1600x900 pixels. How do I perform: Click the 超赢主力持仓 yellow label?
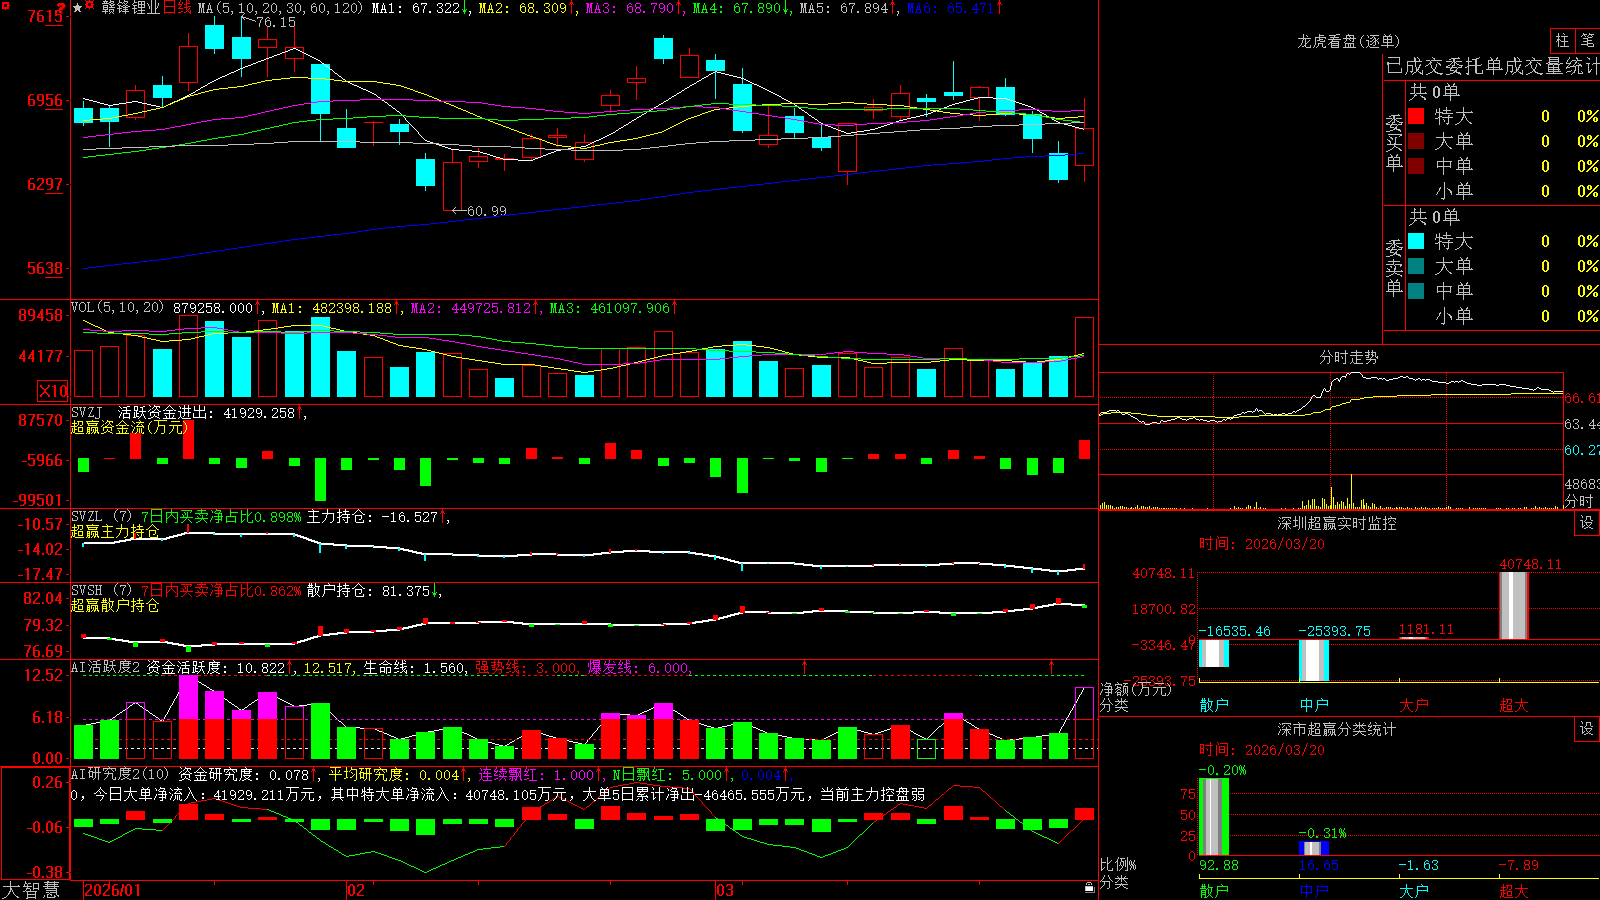click(115, 531)
